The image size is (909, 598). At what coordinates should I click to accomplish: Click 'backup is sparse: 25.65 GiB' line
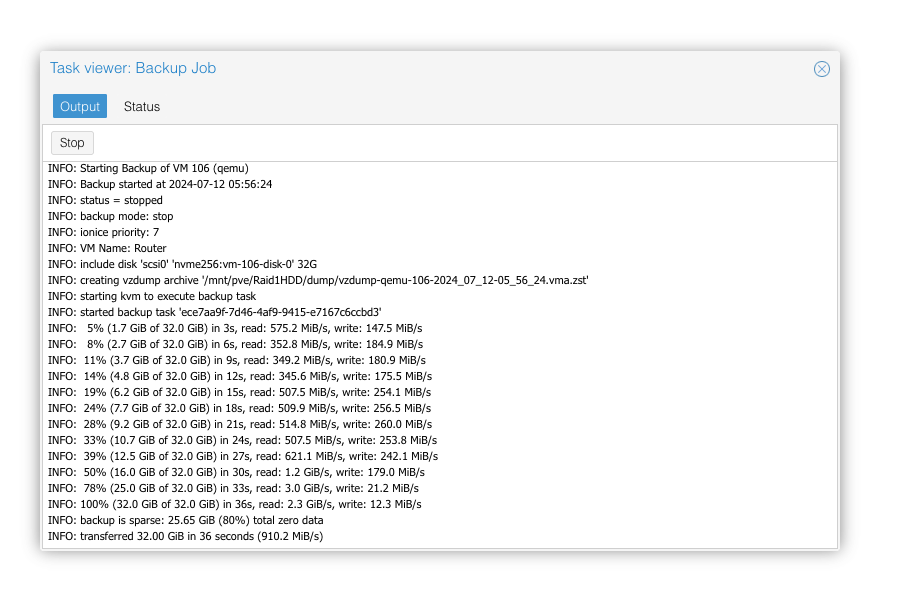tap(186, 520)
